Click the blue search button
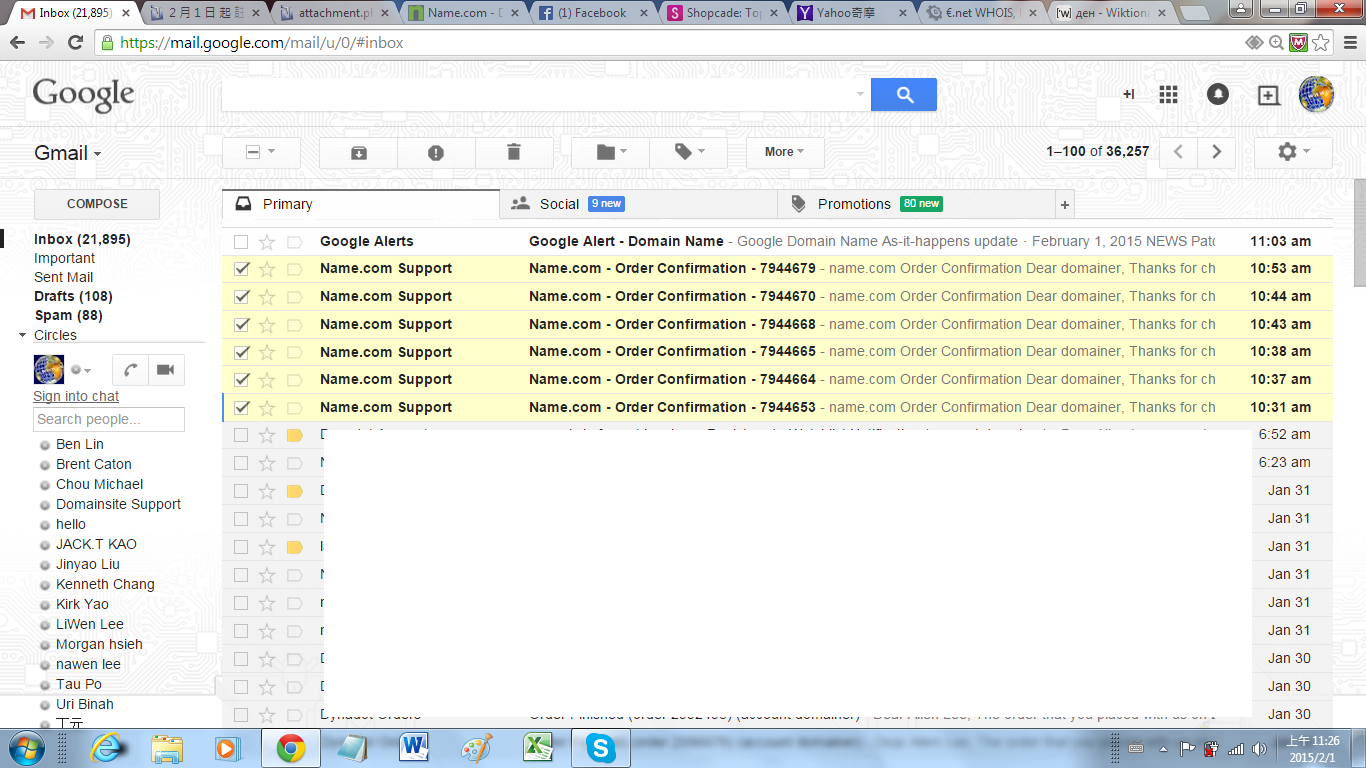 (904, 95)
